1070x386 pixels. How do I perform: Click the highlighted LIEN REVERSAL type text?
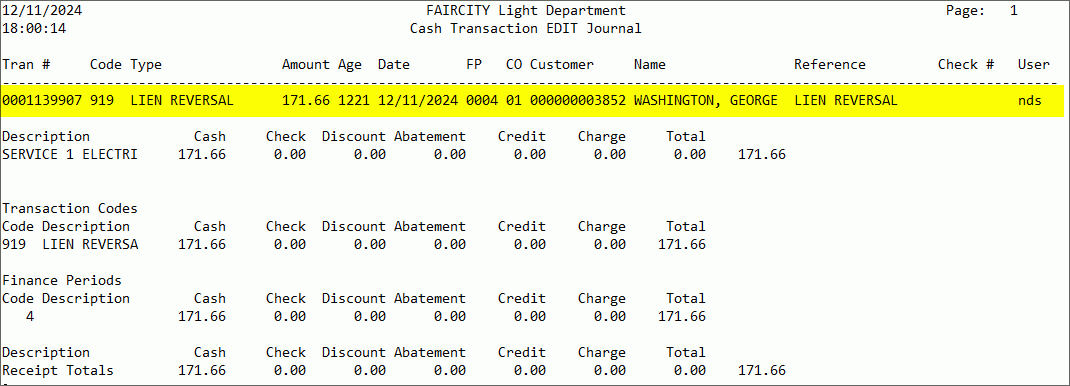(182, 101)
